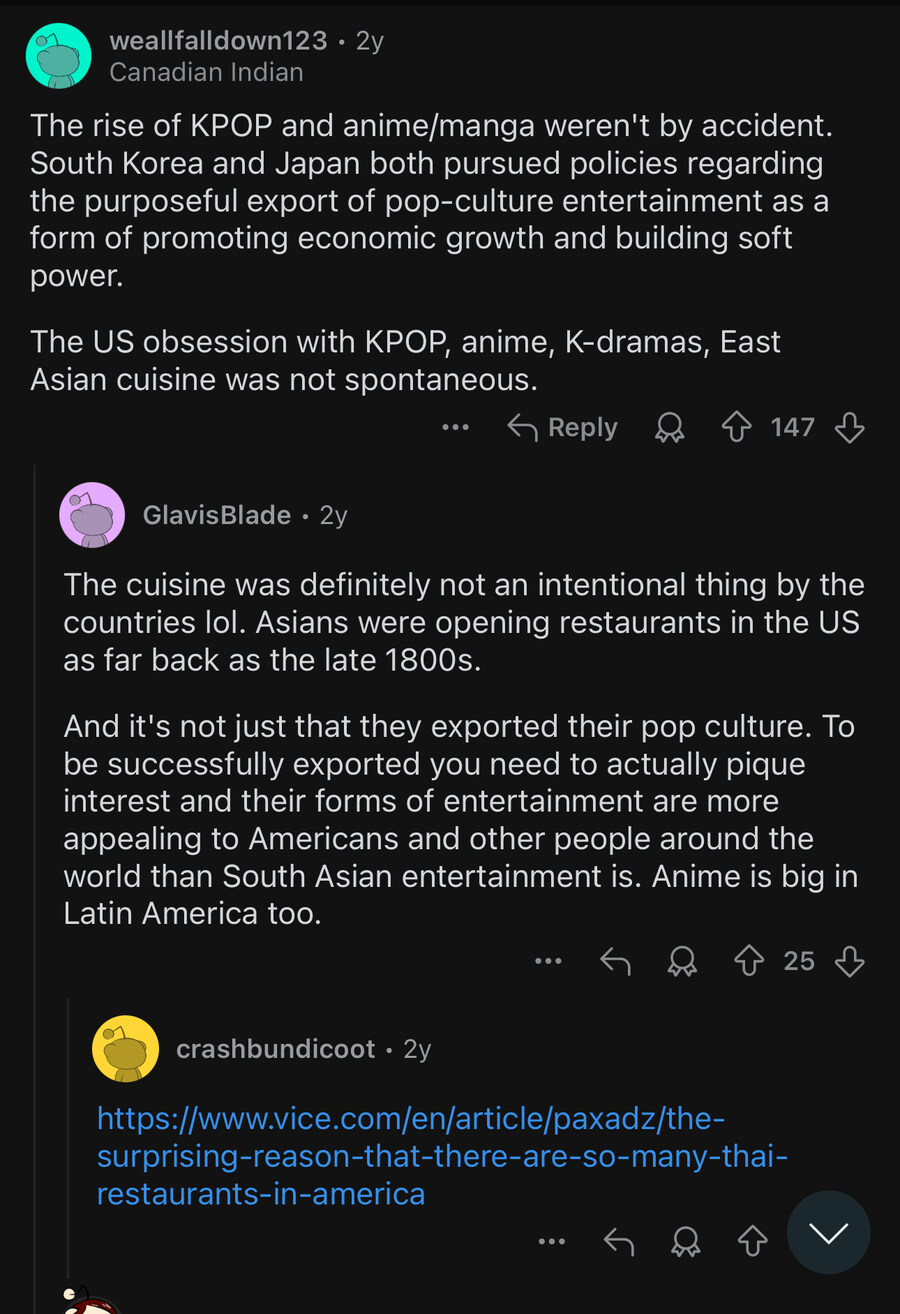The image size is (900, 1314).
Task: Tap crashbundicoot's yellow Snoo avatar
Action: (125, 1049)
